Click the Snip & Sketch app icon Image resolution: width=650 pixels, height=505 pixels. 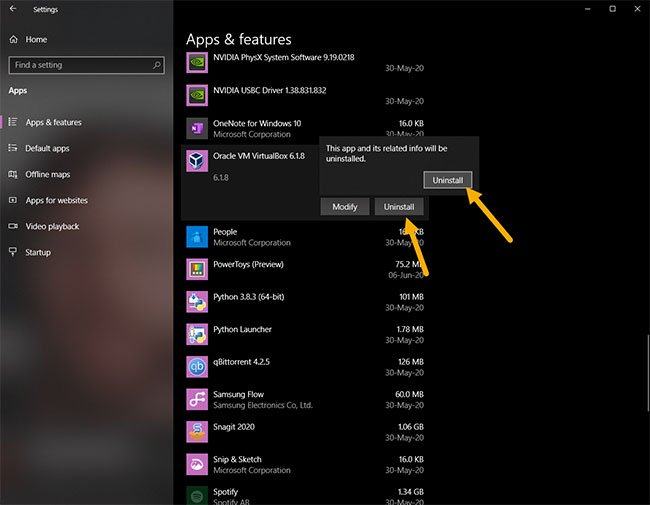click(x=197, y=464)
